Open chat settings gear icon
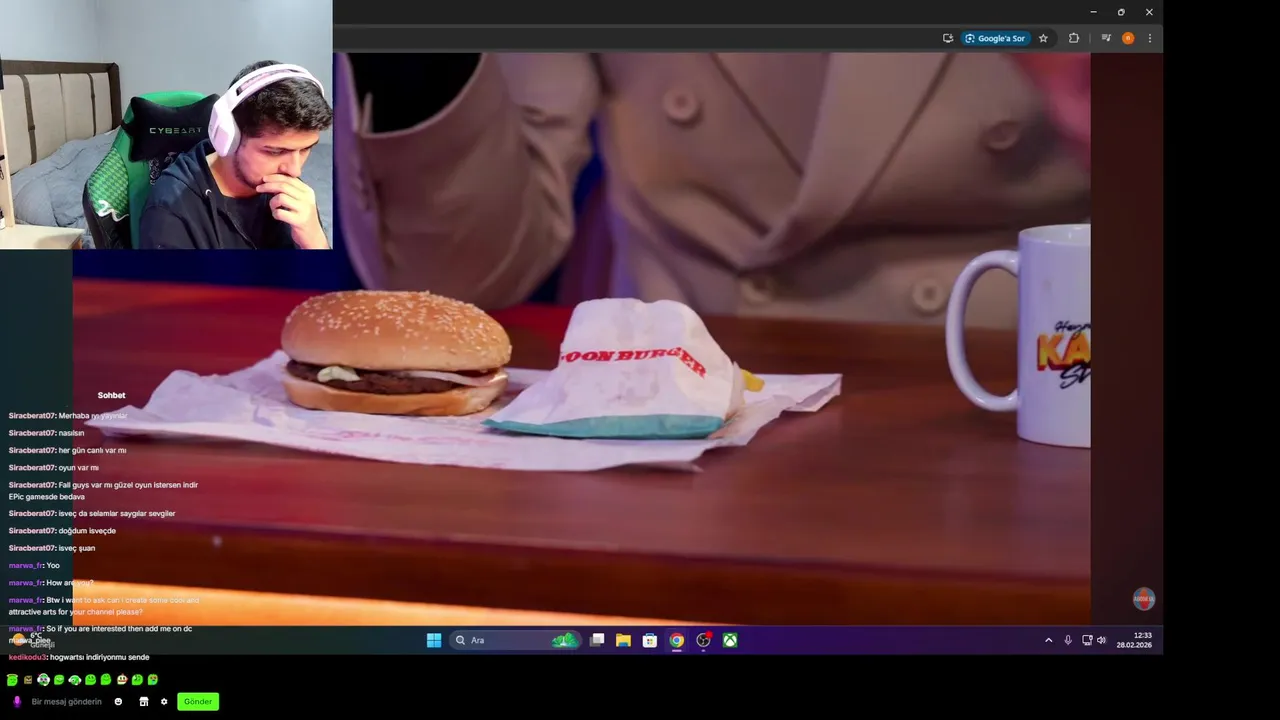 [x=164, y=702]
